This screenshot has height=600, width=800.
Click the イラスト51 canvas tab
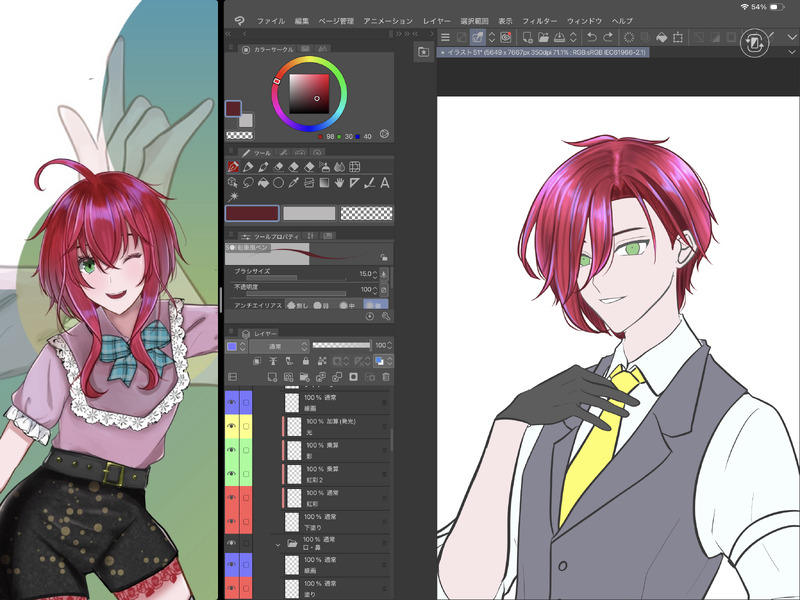543,52
